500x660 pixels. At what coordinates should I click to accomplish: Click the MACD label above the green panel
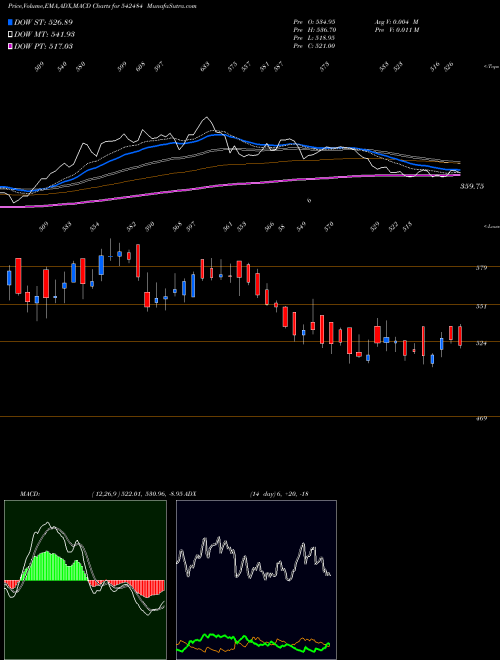pos(29,494)
